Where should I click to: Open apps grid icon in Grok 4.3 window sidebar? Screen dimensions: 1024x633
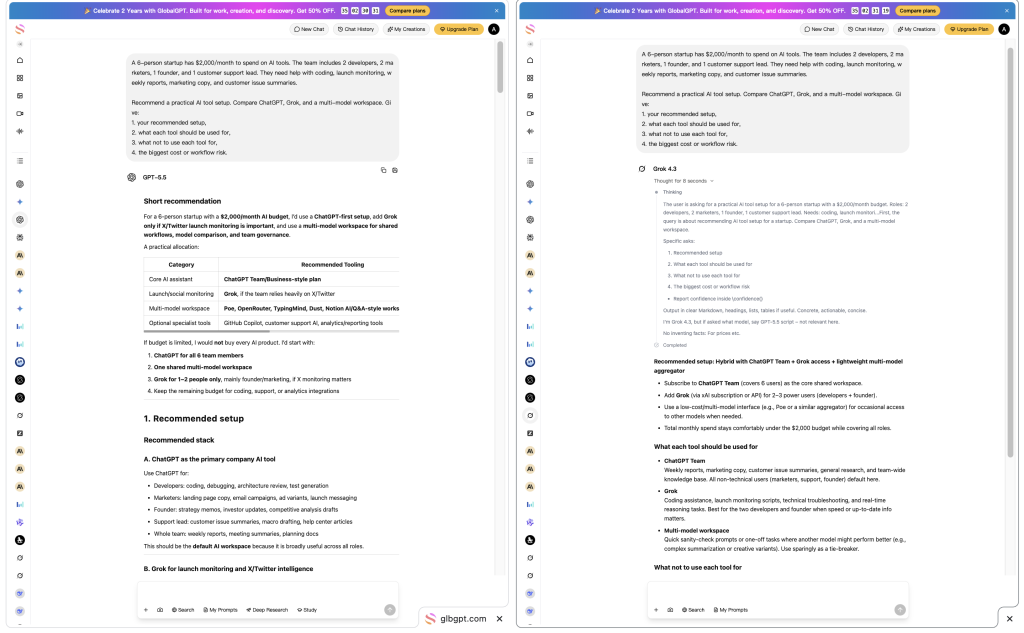pyautogui.click(x=530, y=78)
